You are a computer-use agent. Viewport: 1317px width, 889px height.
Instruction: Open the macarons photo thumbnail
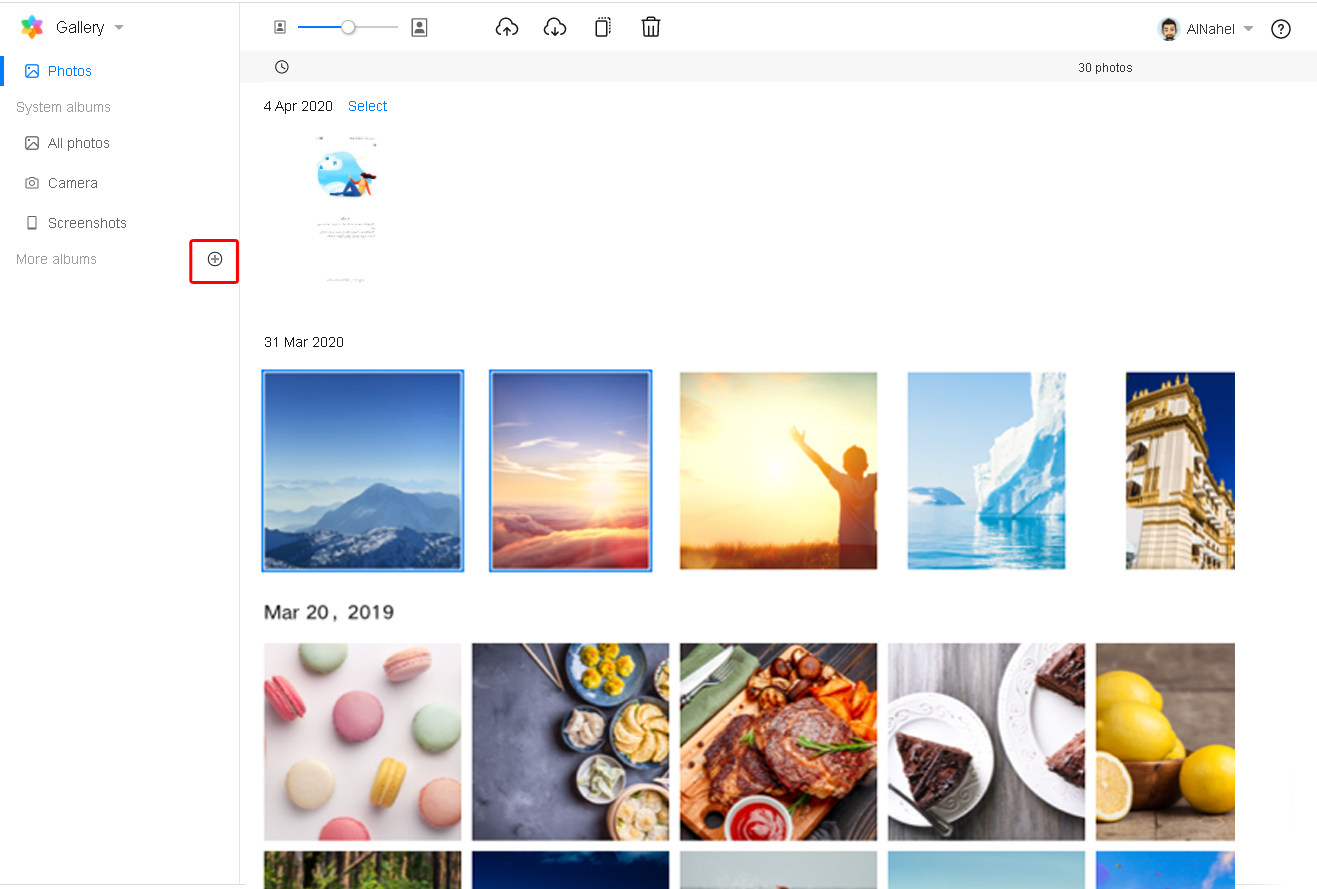362,741
